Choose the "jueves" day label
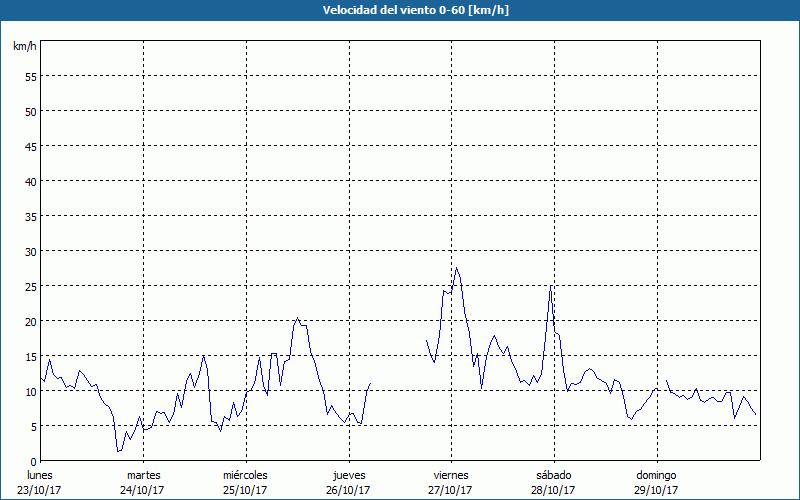The width and height of the screenshot is (800, 500). click(348, 475)
